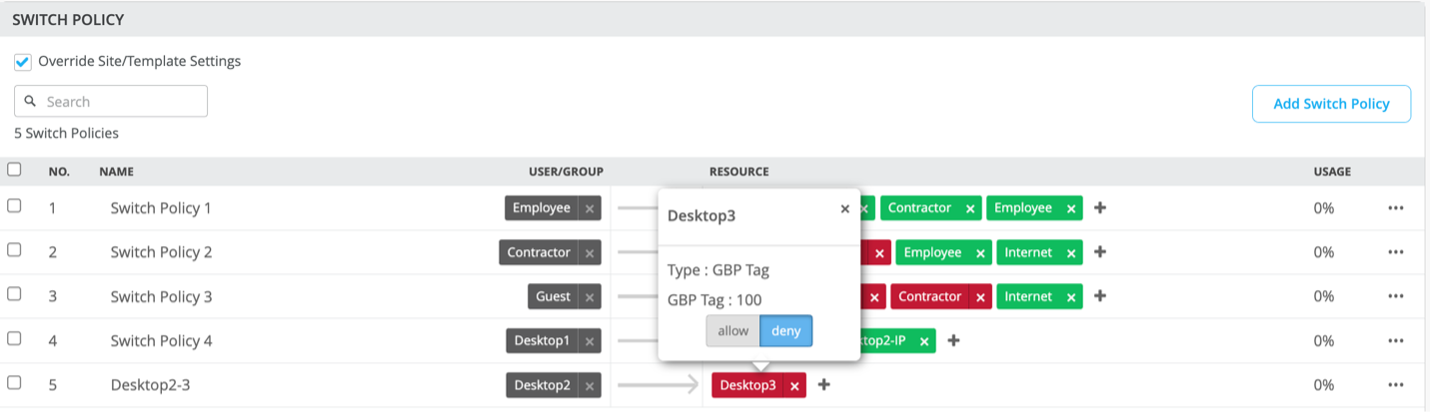The width and height of the screenshot is (1430, 415).
Task: Close the Desktop3 popup
Action: pyautogui.click(x=845, y=209)
